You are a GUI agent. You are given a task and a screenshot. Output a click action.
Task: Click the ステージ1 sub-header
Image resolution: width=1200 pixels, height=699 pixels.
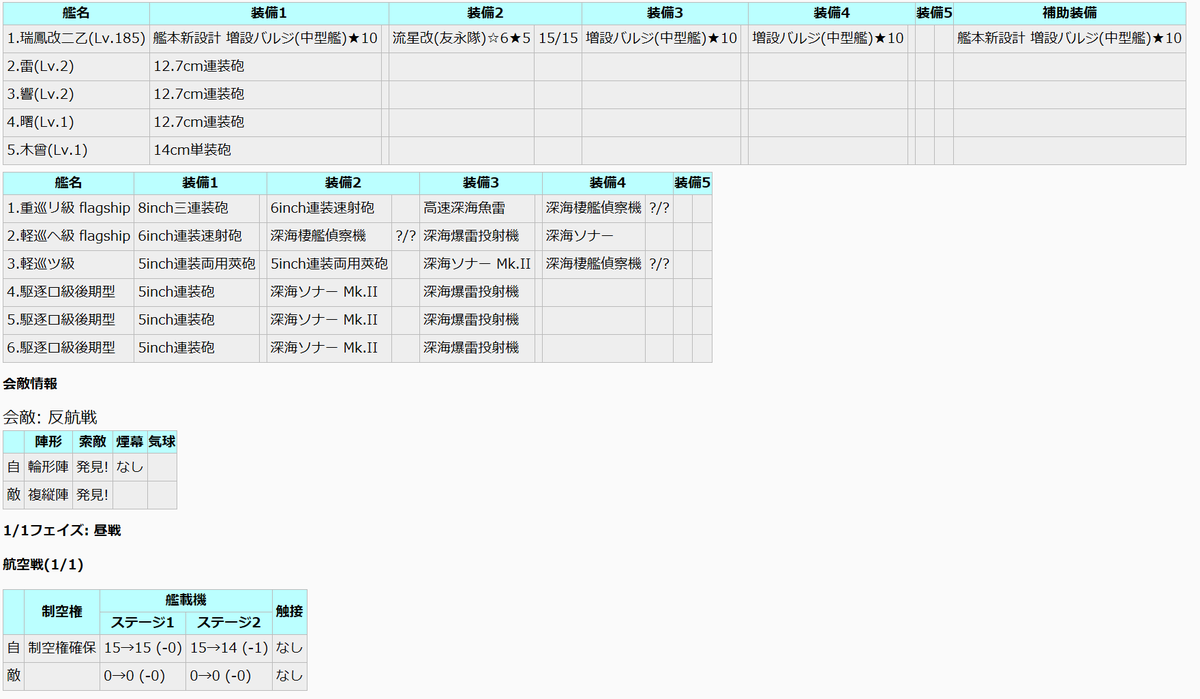143,622
